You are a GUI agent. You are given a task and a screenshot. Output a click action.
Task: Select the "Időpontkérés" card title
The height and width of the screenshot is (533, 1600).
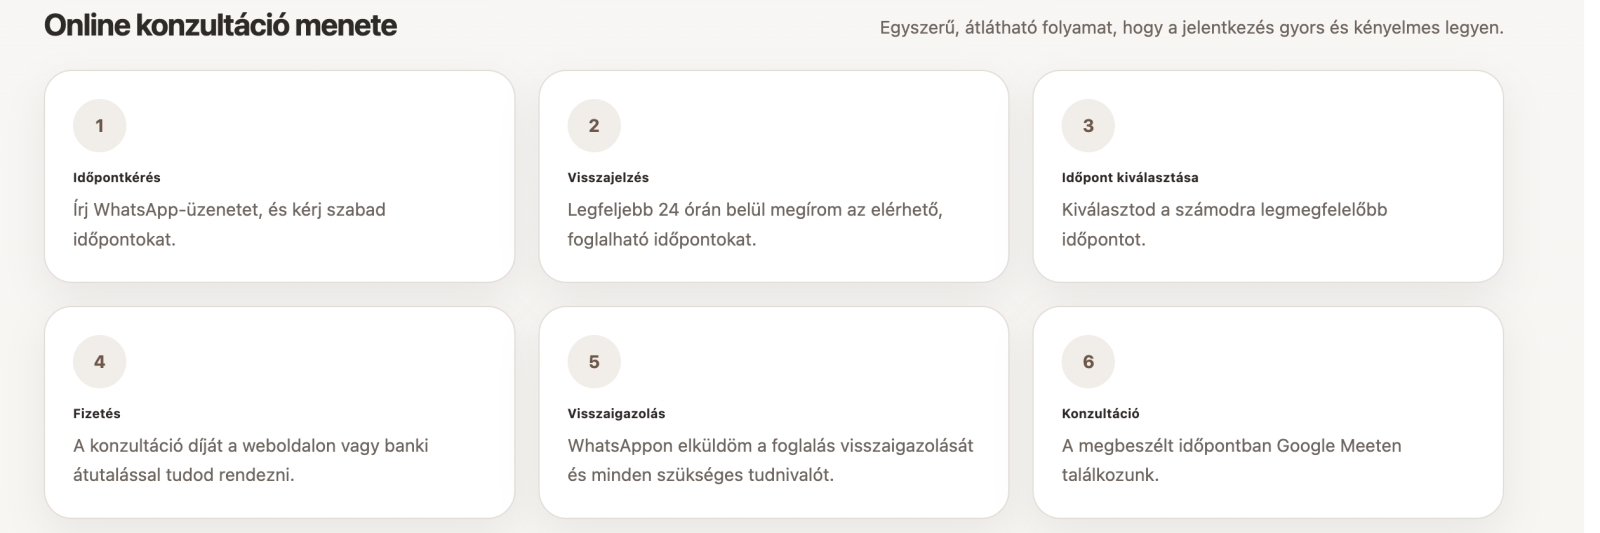coord(117,178)
